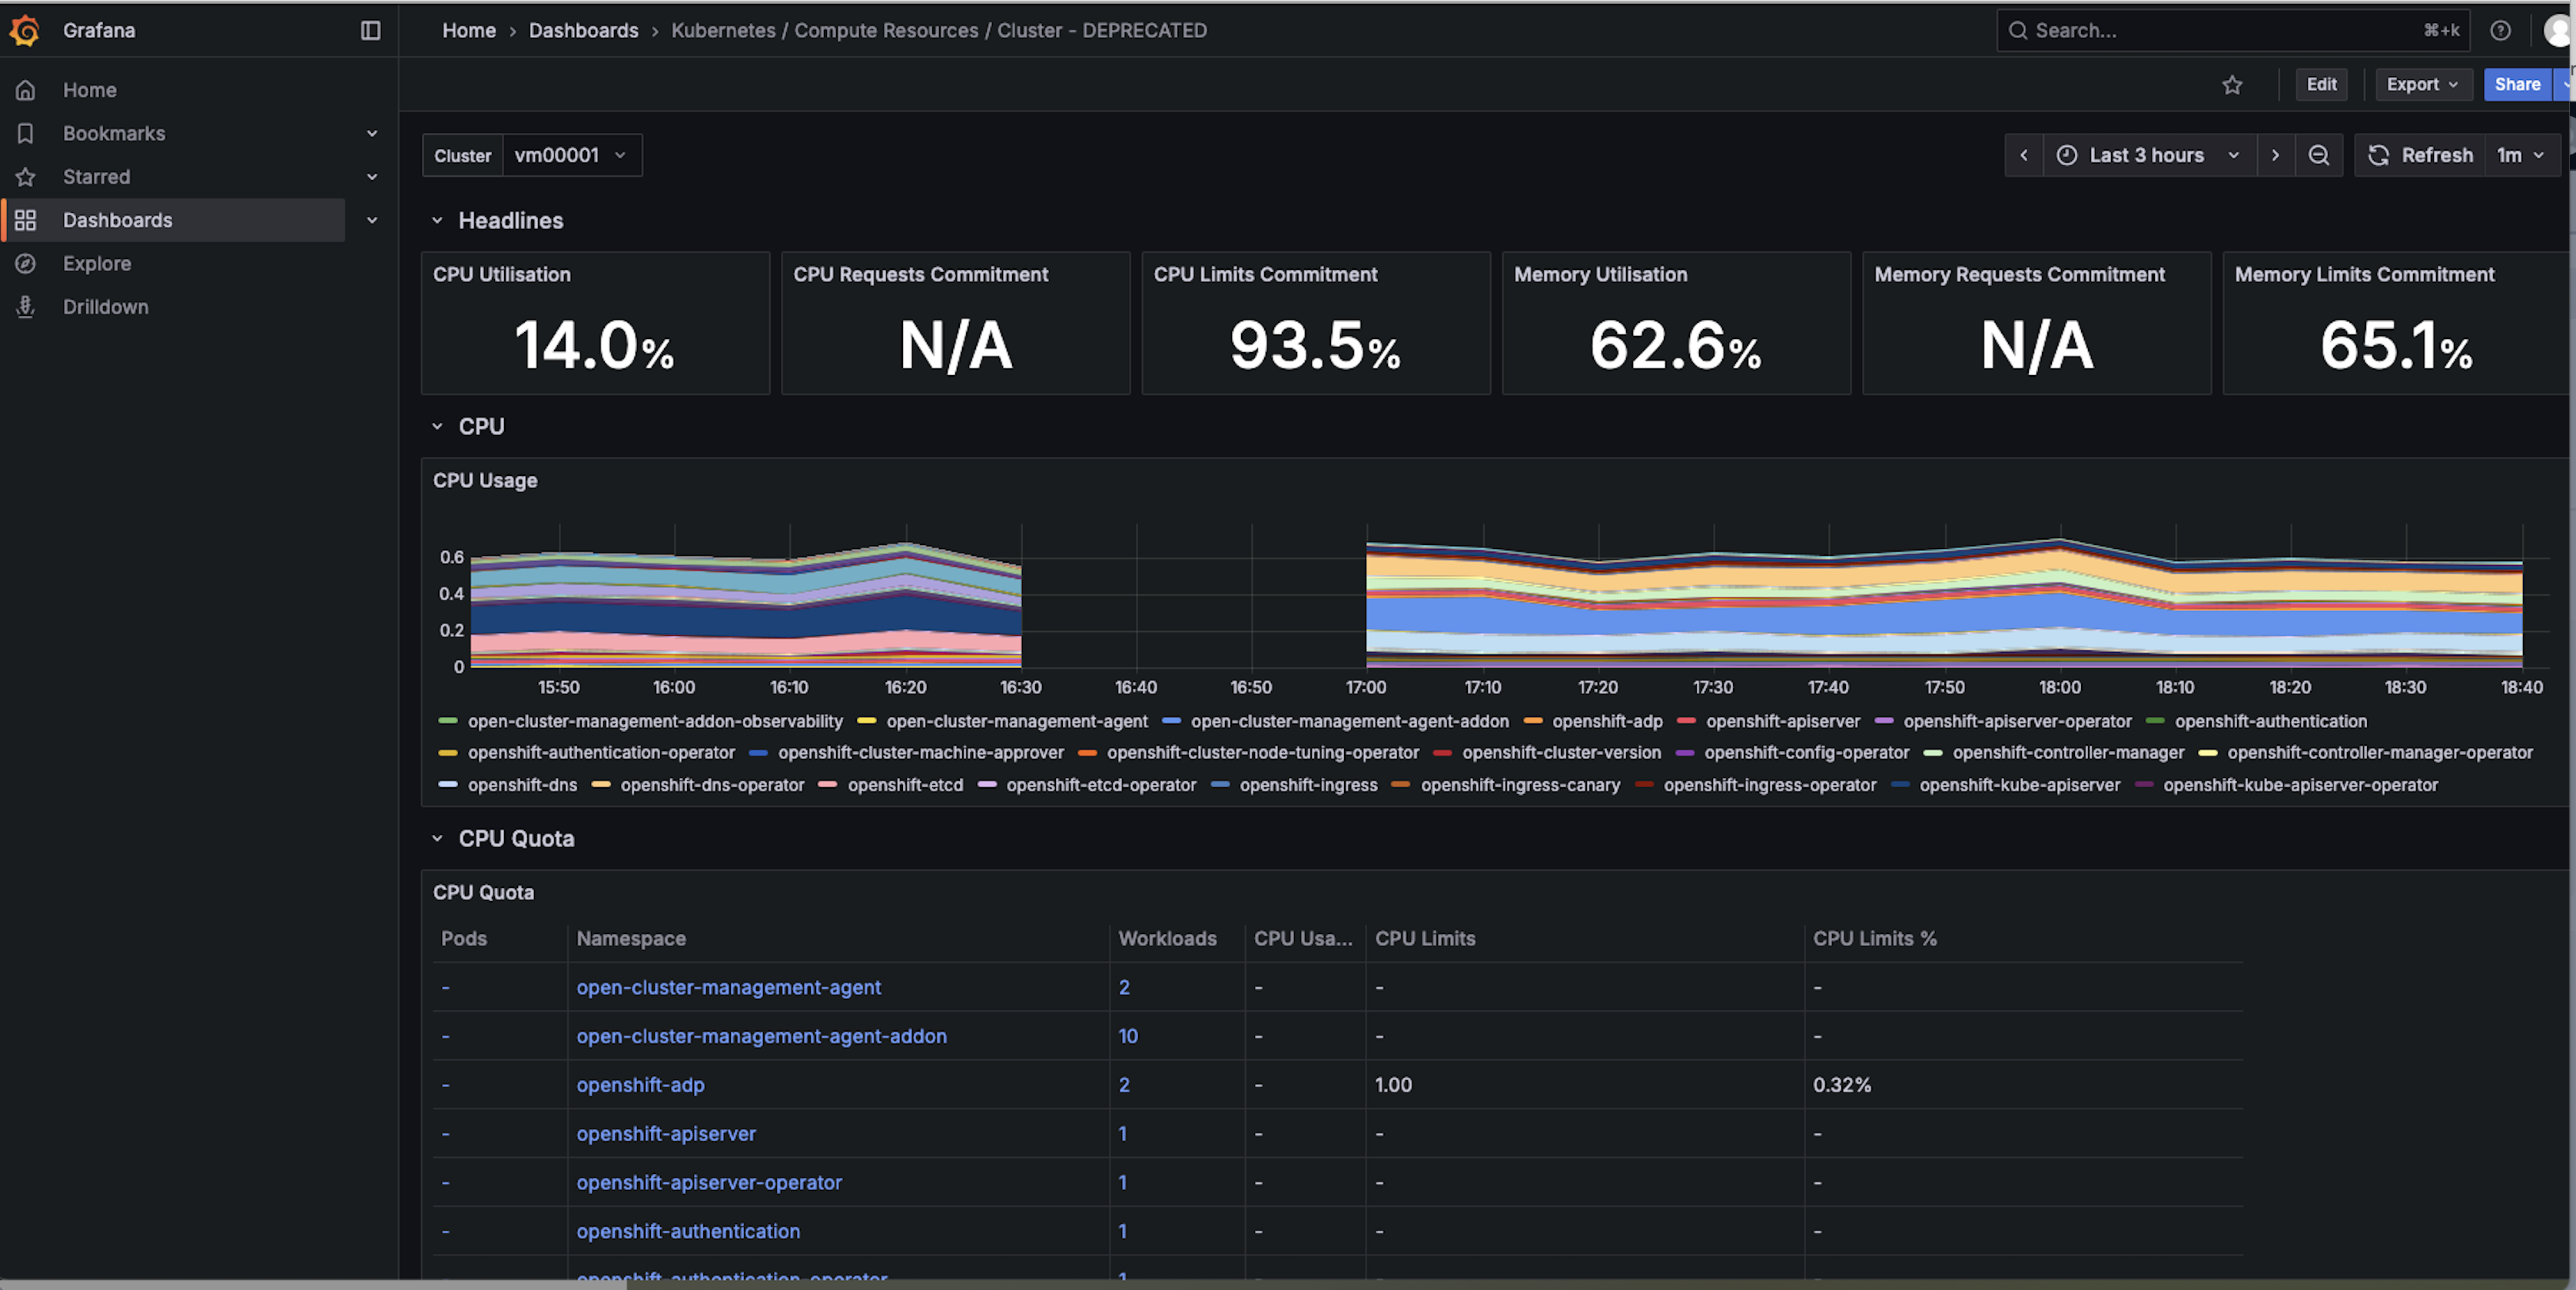The height and width of the screenshot is (1290, 2576).
Task: Open Drilldown in the sidebar
Action: [105, 307]
